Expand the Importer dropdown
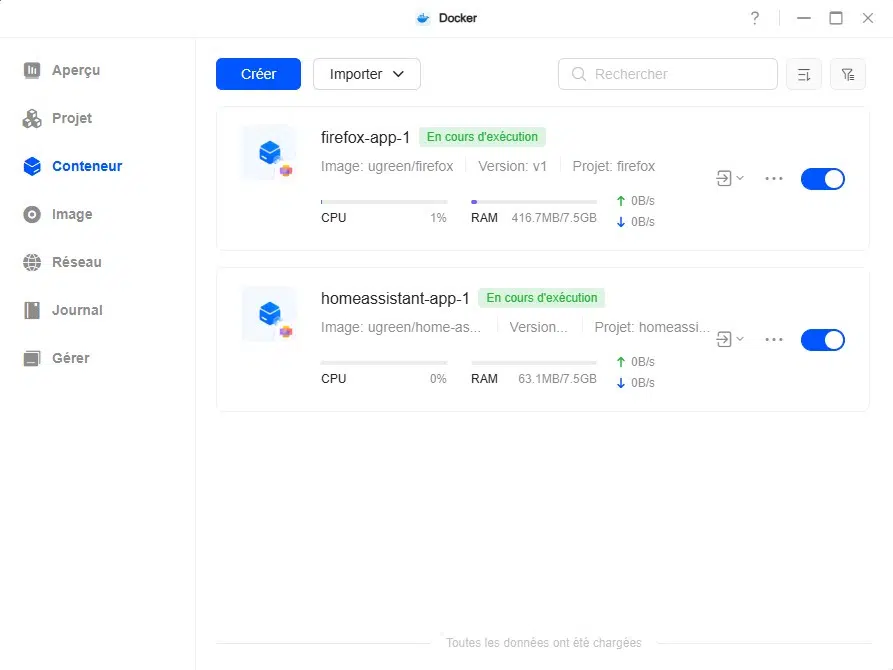893x670 pixels. (366, 74)
